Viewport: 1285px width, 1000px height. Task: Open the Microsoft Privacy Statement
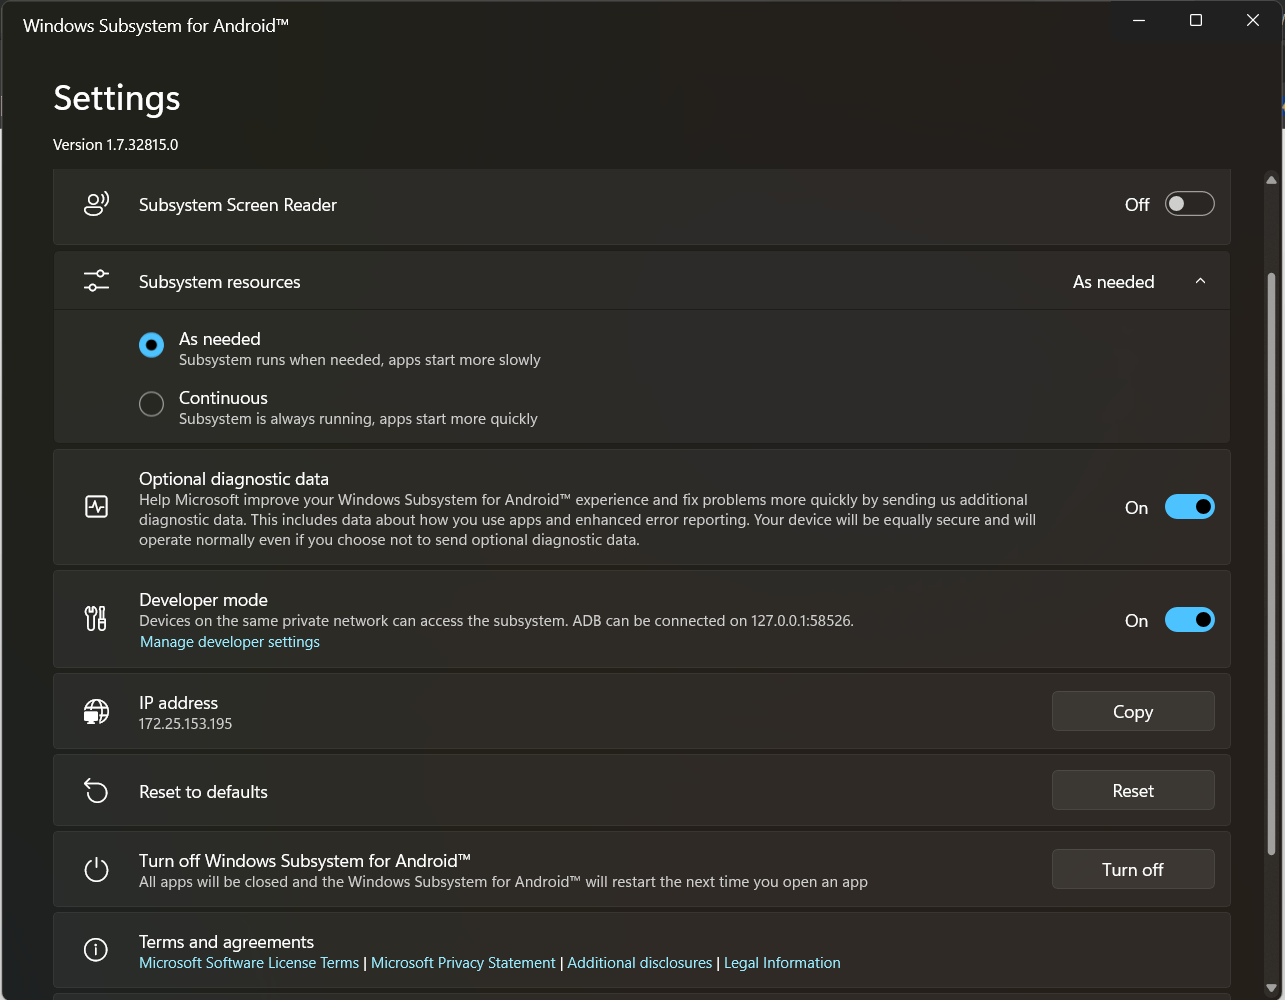coord(463,962)
